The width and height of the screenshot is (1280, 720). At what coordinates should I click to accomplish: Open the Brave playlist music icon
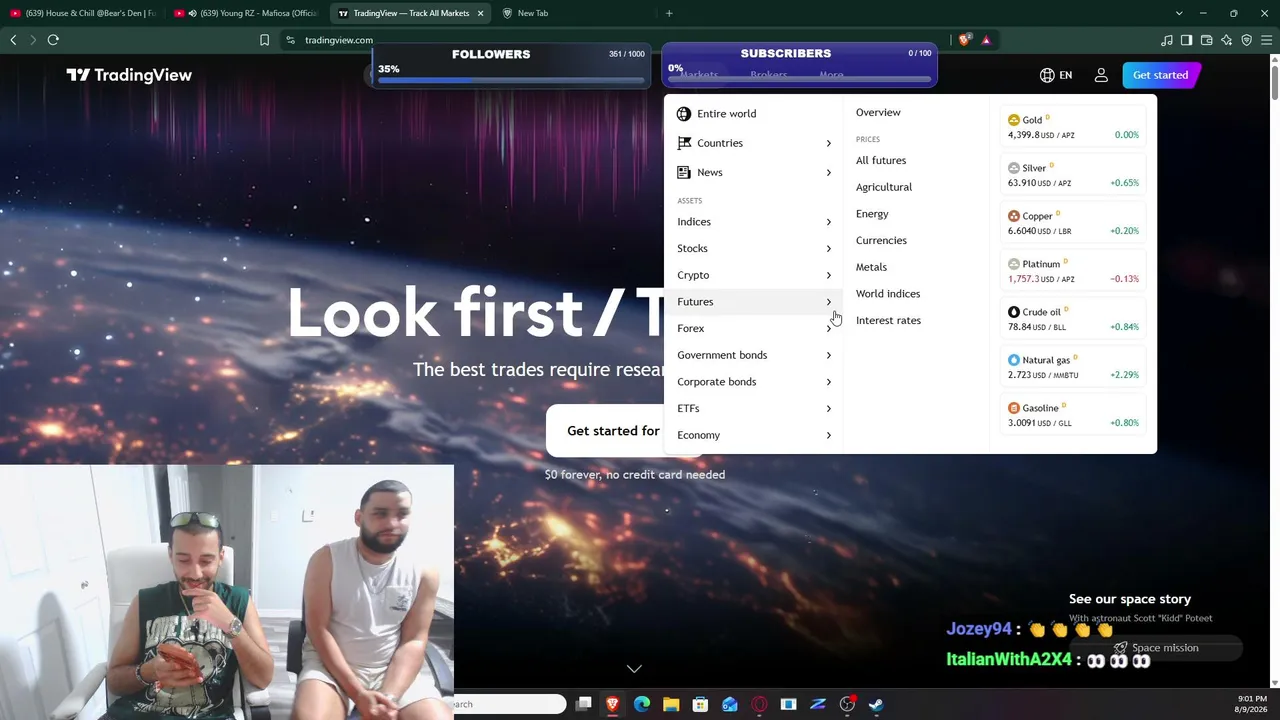pos(1167,40)
